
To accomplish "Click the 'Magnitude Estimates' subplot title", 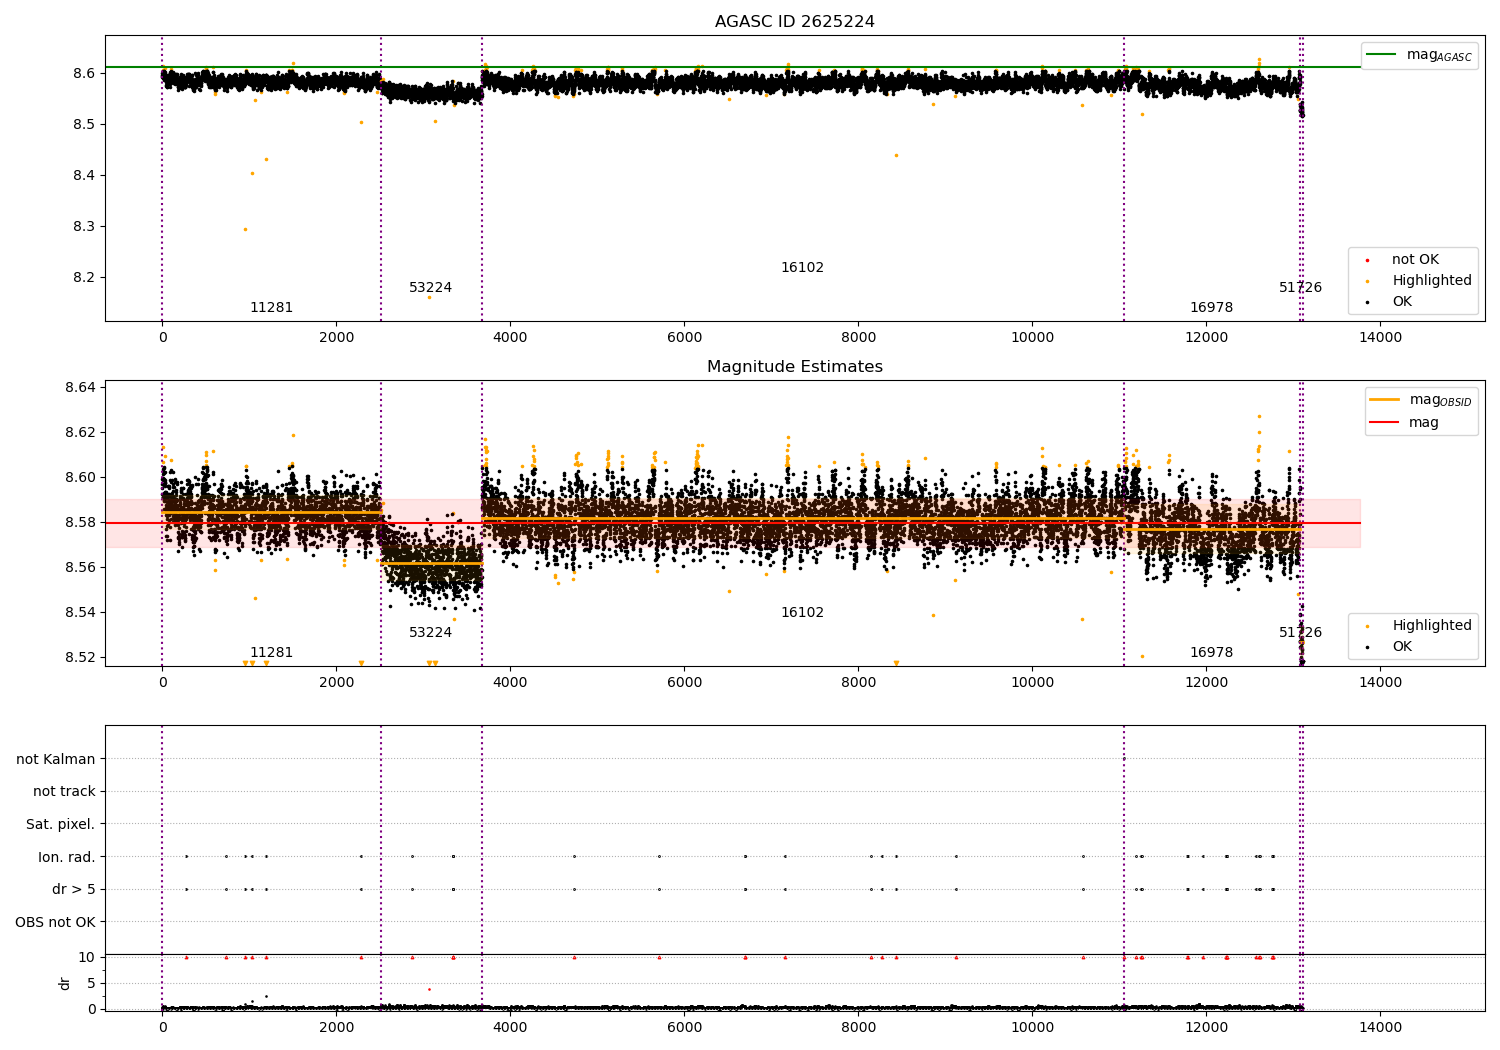I will (x=795, y=367).
